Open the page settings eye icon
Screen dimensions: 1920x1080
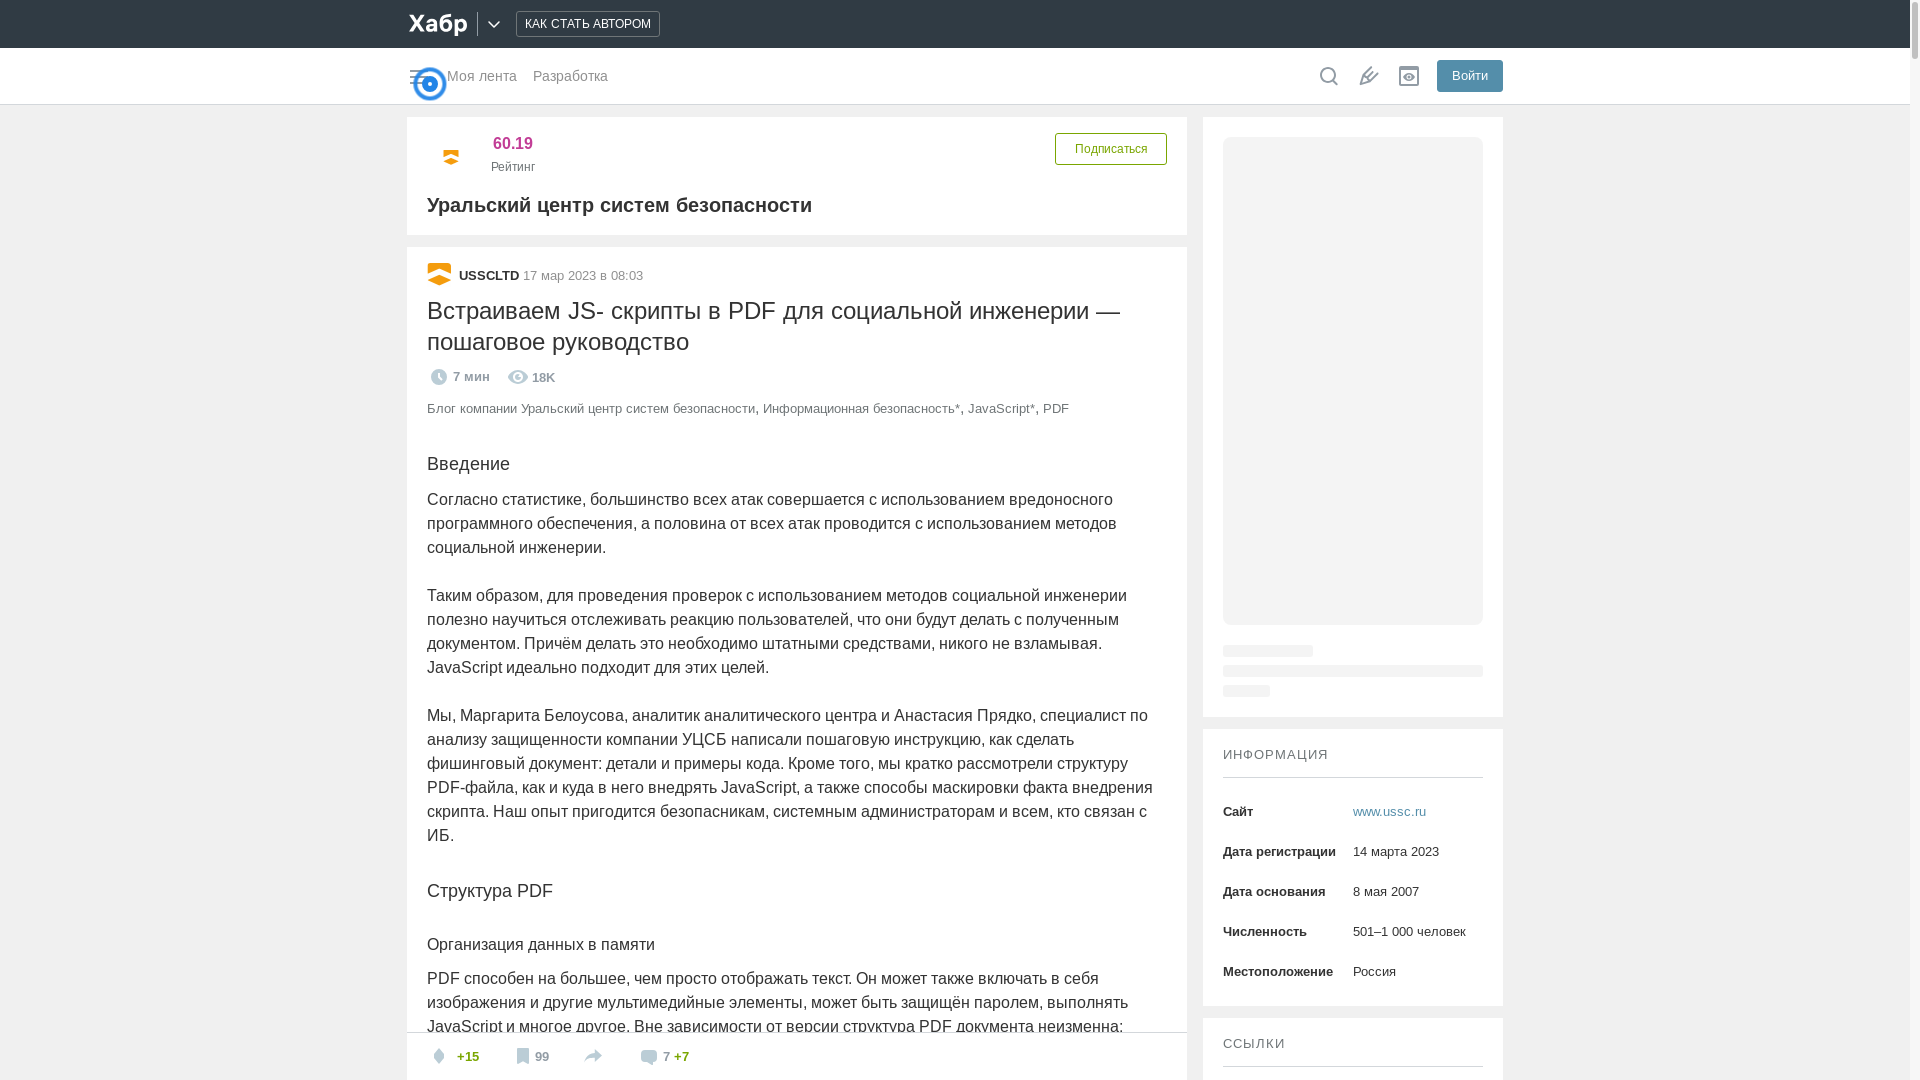tap(1409, 76)
